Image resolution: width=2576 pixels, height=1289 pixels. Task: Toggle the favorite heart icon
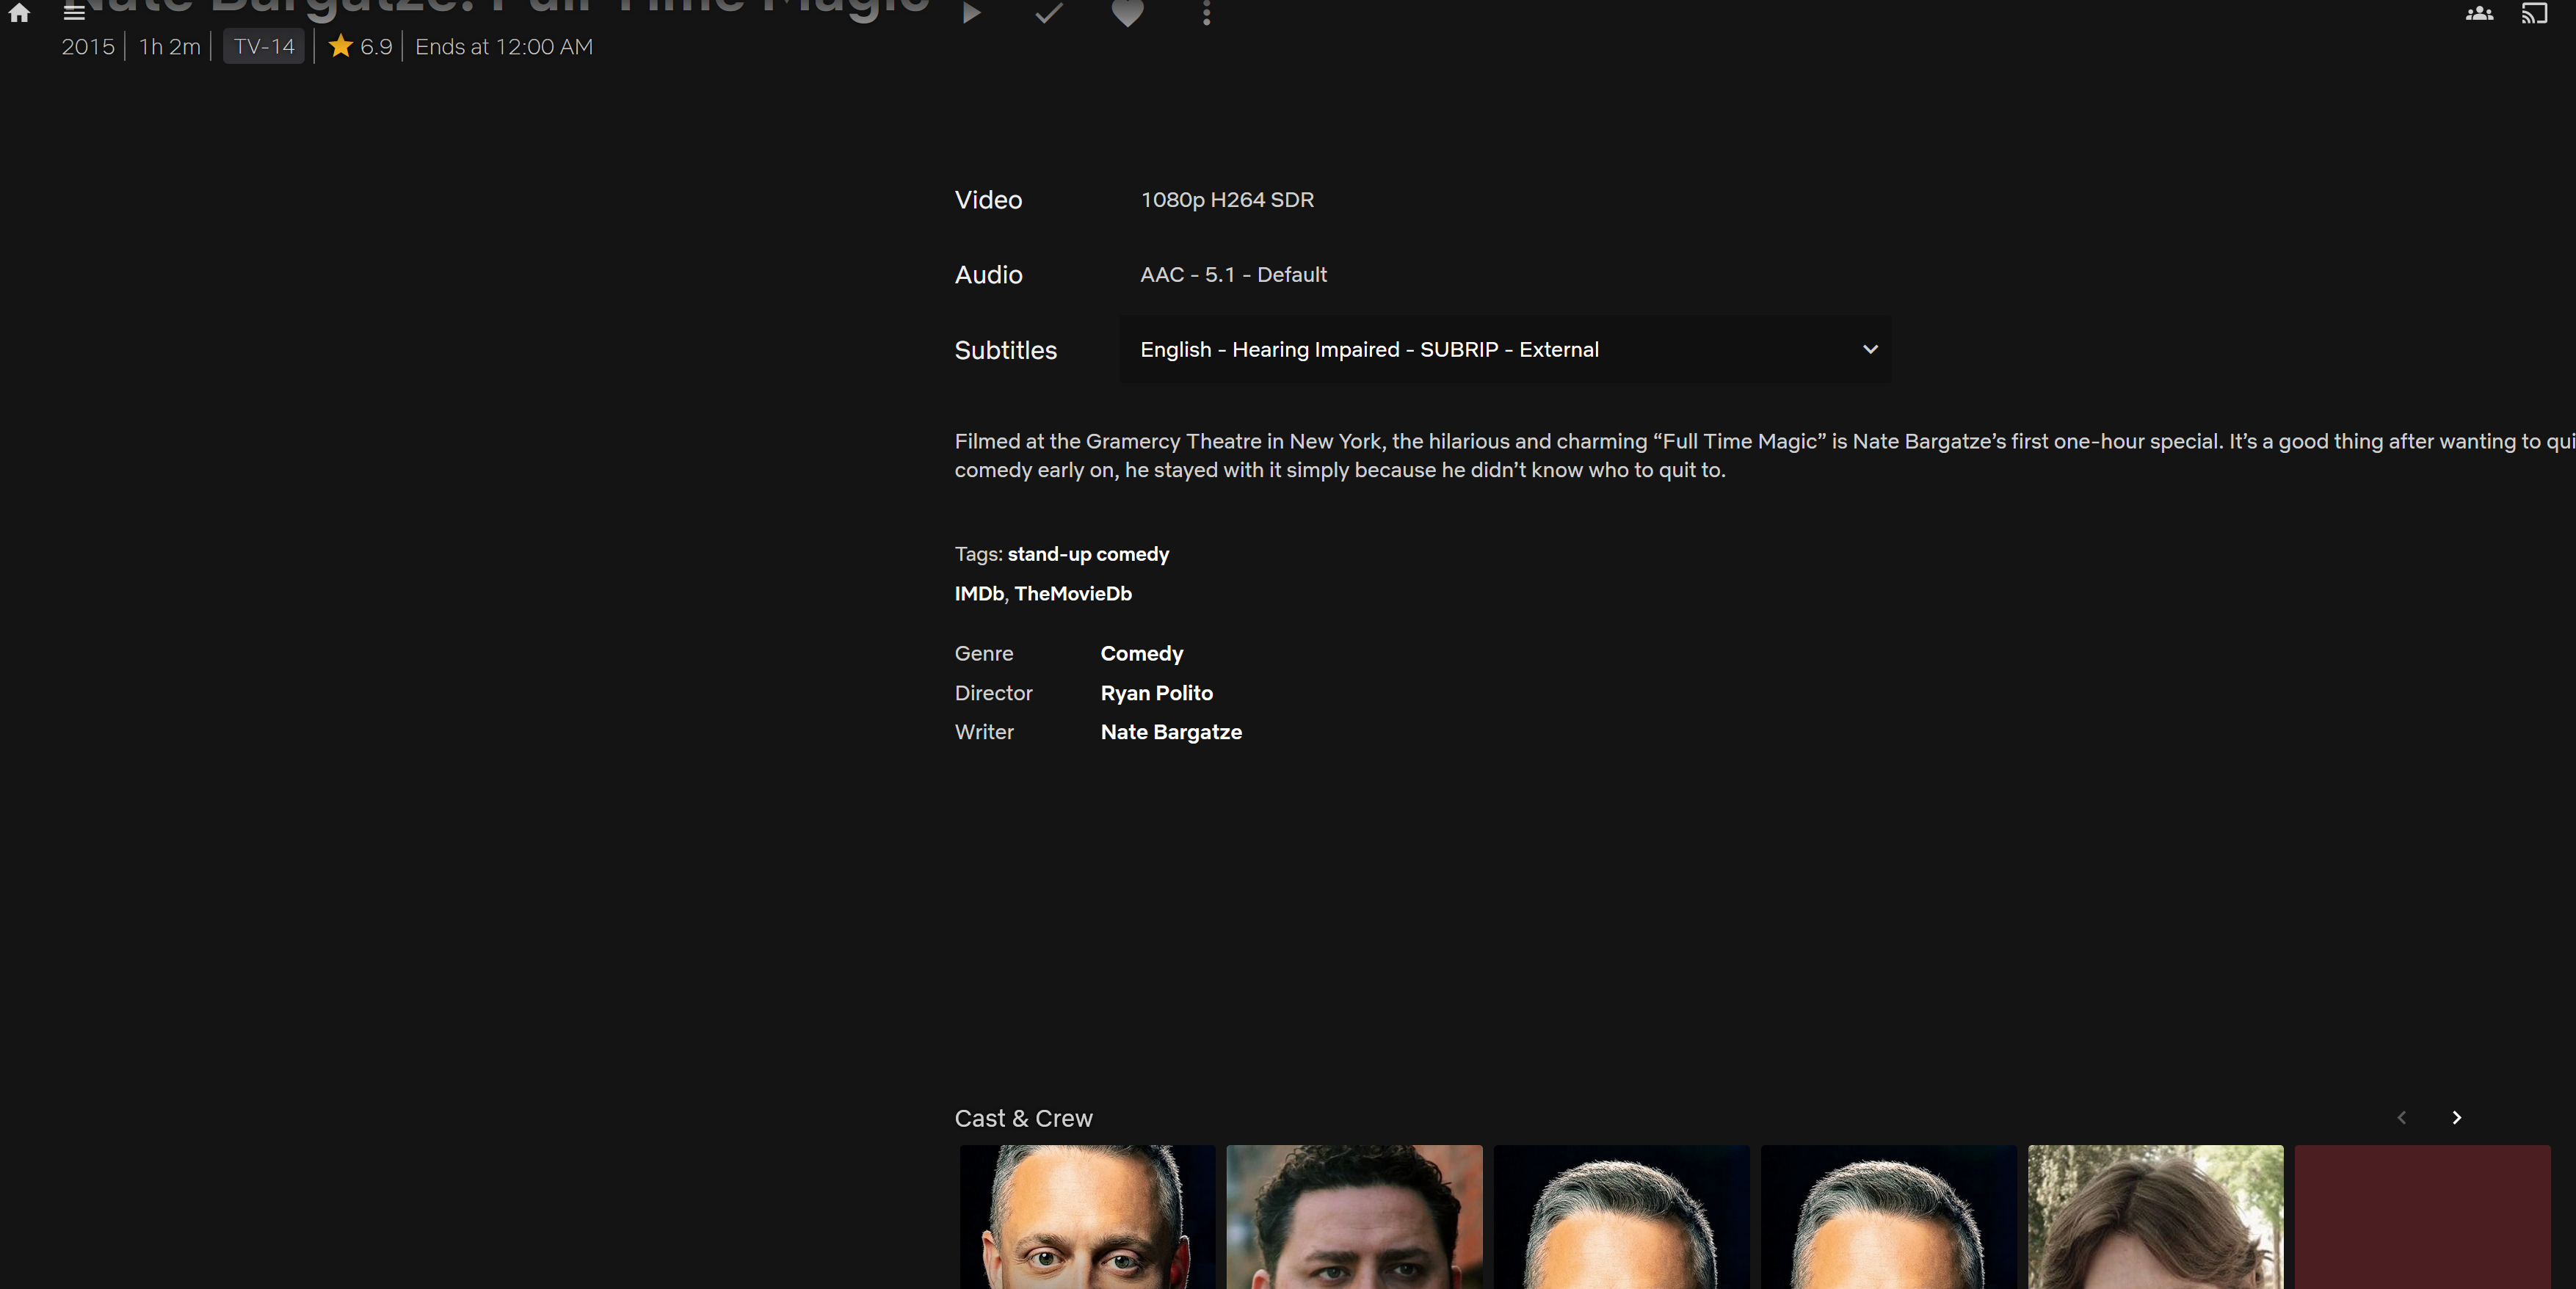[1127, 13]
